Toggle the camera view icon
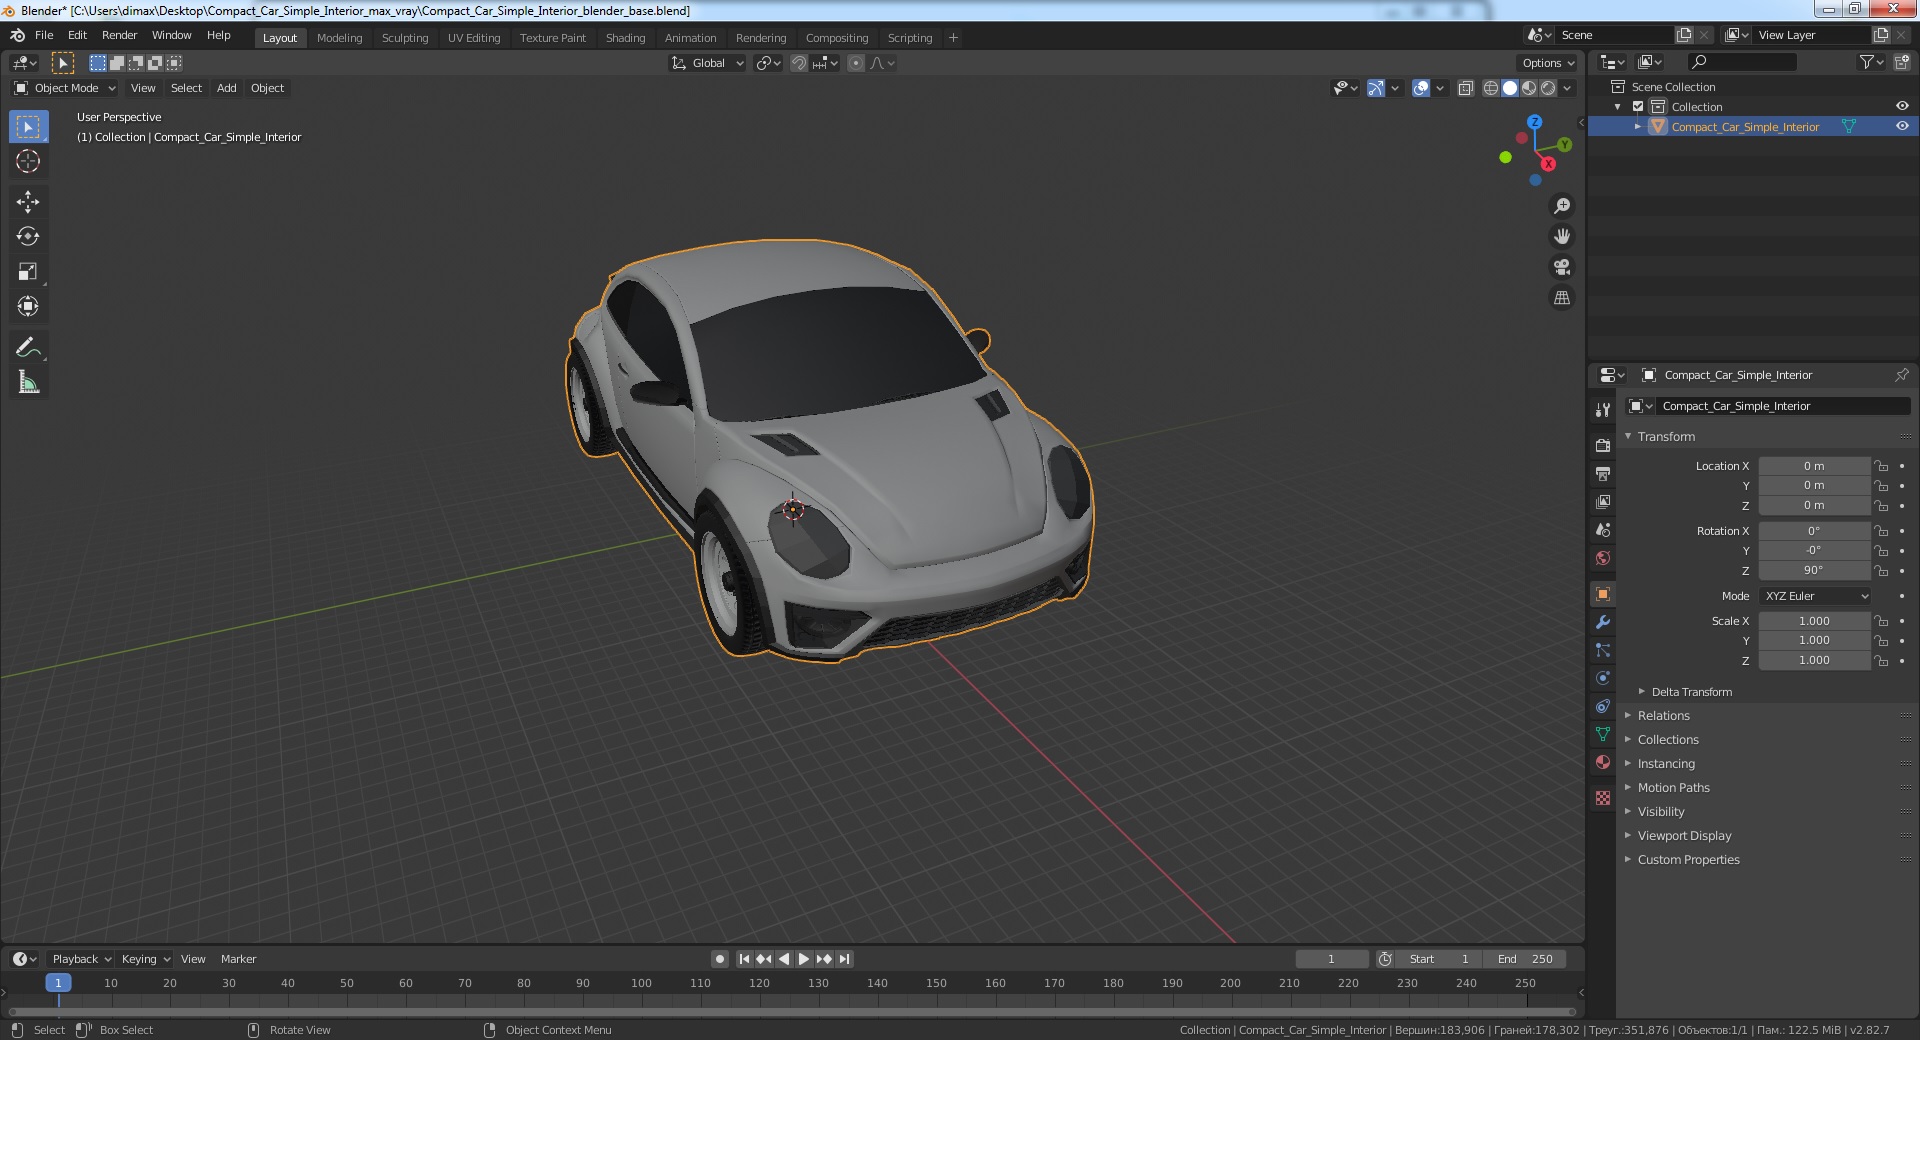Screen dimensions: 1920x1158 (x=1562, y=268)
